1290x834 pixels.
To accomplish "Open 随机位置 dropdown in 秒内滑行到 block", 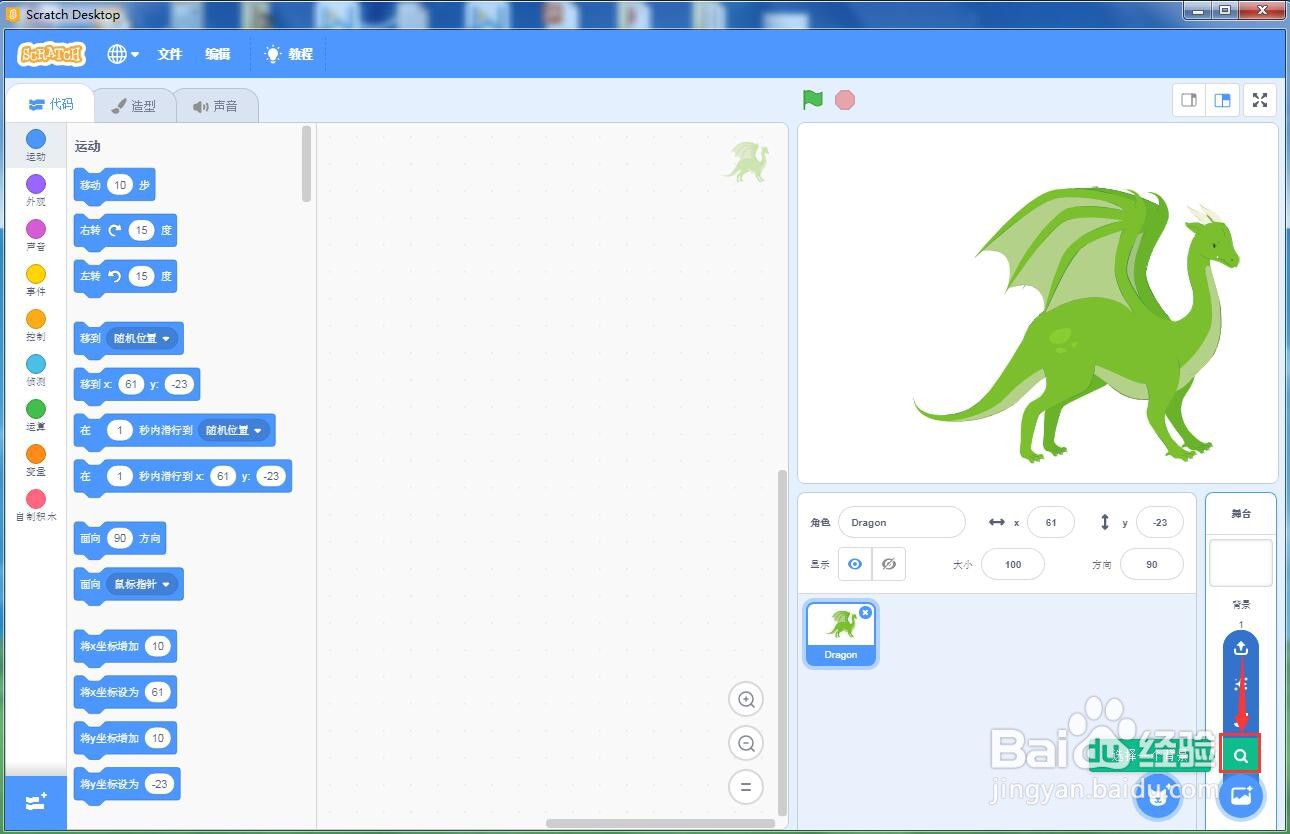I will (235, 430).
